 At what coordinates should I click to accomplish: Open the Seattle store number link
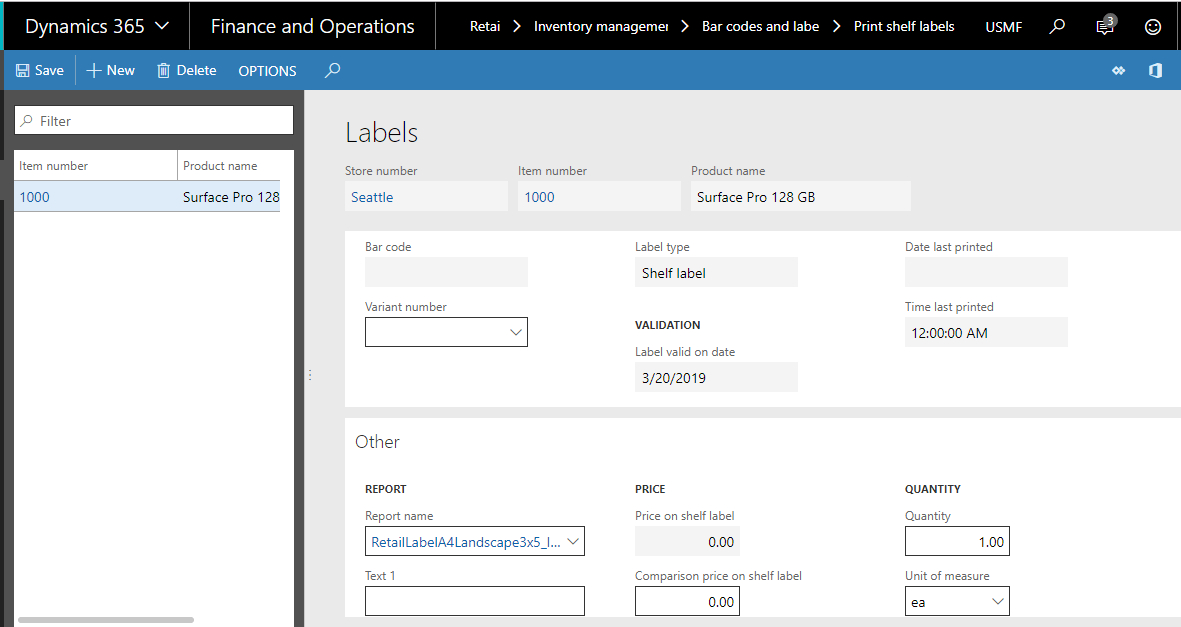372,197
